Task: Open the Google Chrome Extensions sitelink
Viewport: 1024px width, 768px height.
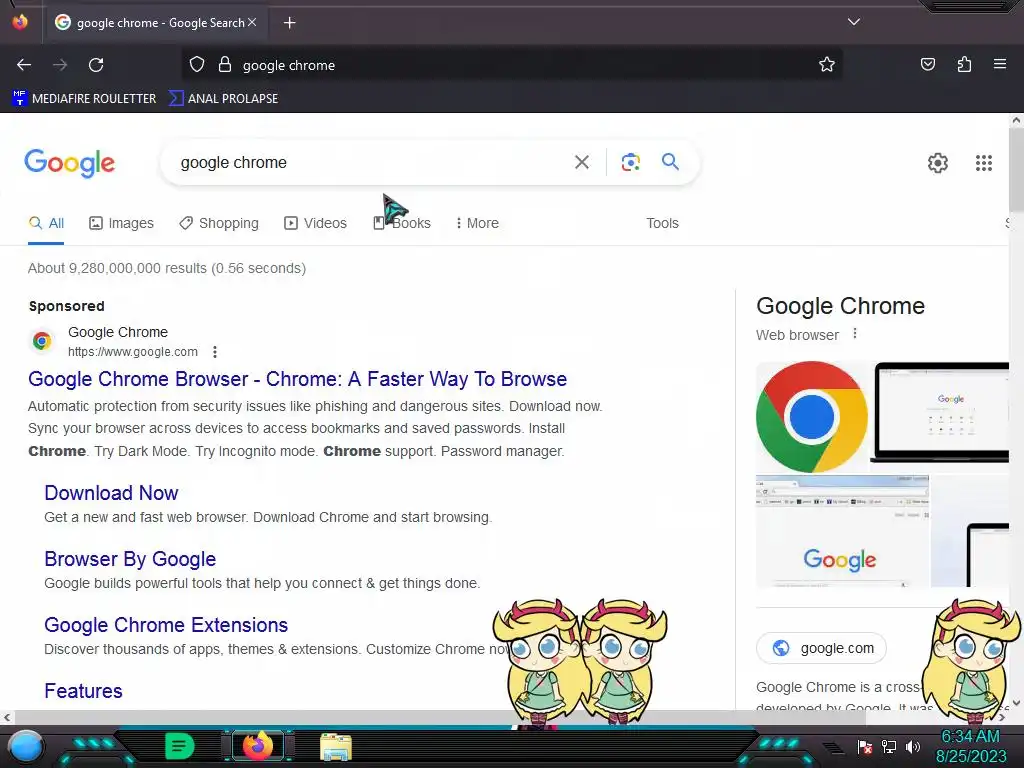Action: pyautogui.click(x=166, y=625)
